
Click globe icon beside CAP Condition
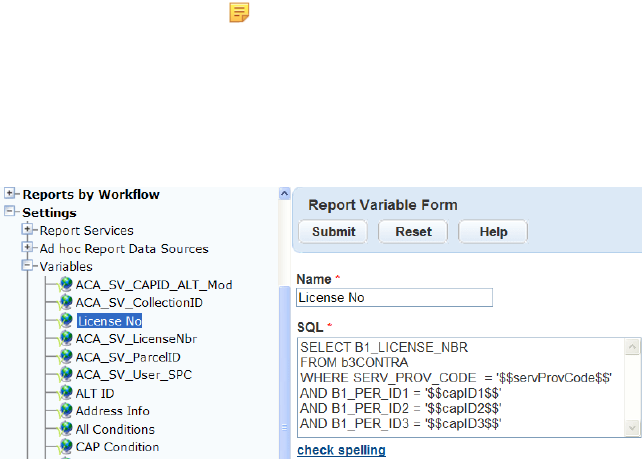[66, 446]
